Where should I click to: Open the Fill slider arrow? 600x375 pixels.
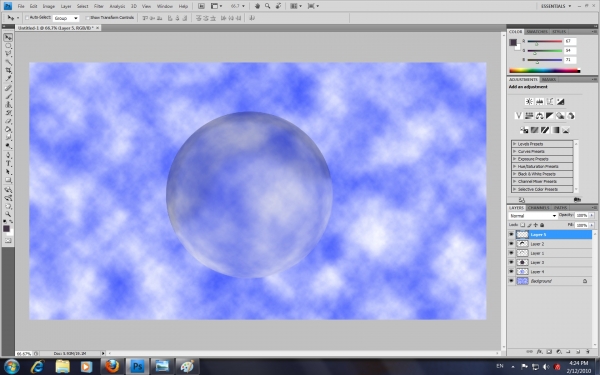click(x=592, y=225)
